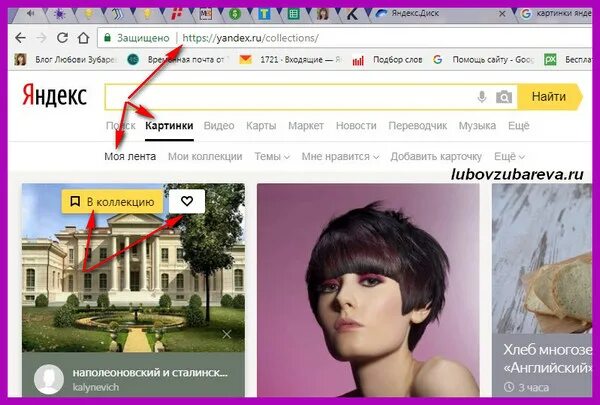Open the Временная почта bookmark

pos(178,60)
